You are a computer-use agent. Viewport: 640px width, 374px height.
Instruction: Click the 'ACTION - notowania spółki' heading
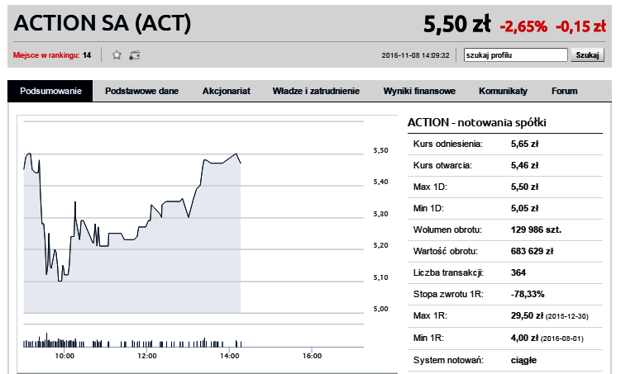[x=477, y=122]
